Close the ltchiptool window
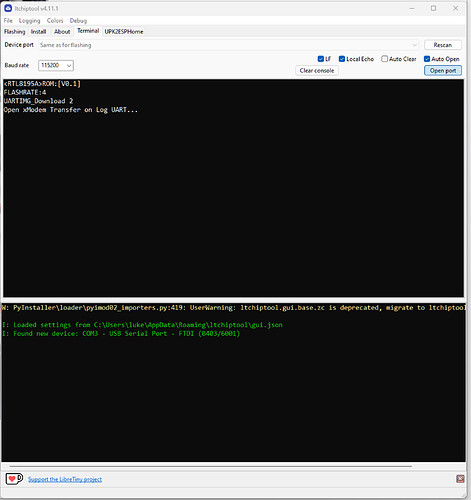Viewport: 471px width, 500px height. click(x=455, y=8)
